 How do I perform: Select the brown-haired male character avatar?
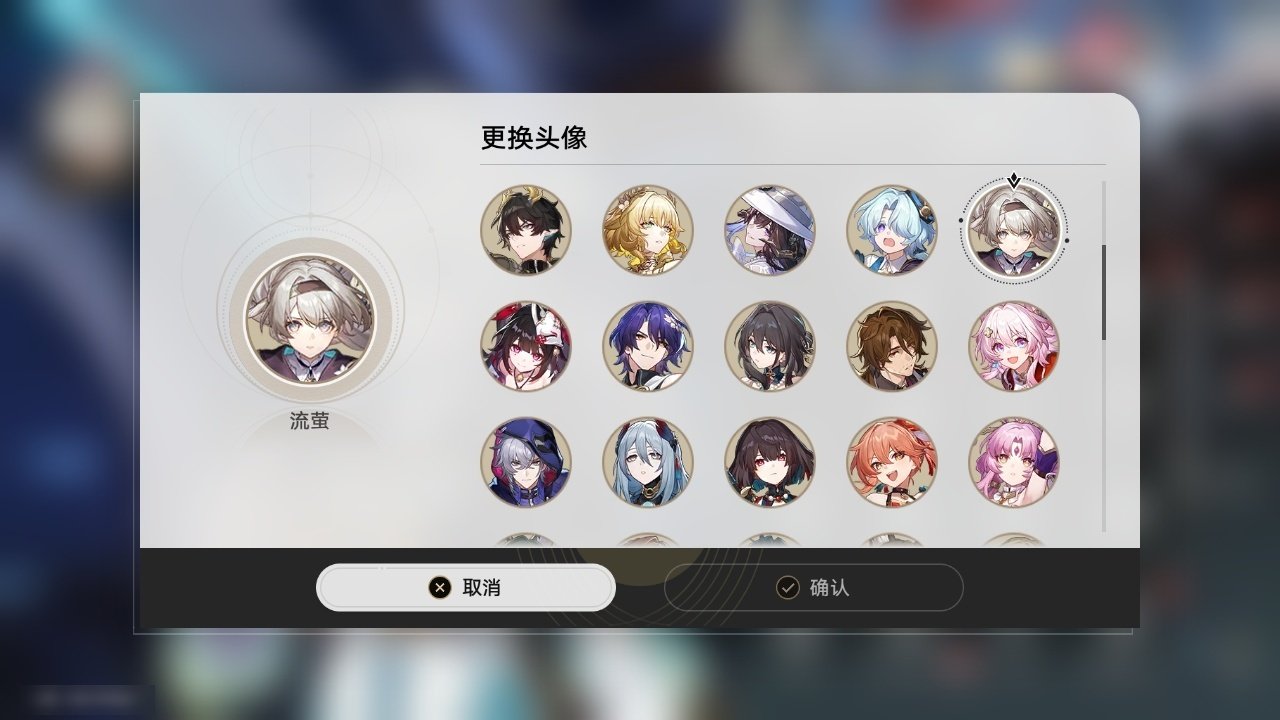pos(892,346)
